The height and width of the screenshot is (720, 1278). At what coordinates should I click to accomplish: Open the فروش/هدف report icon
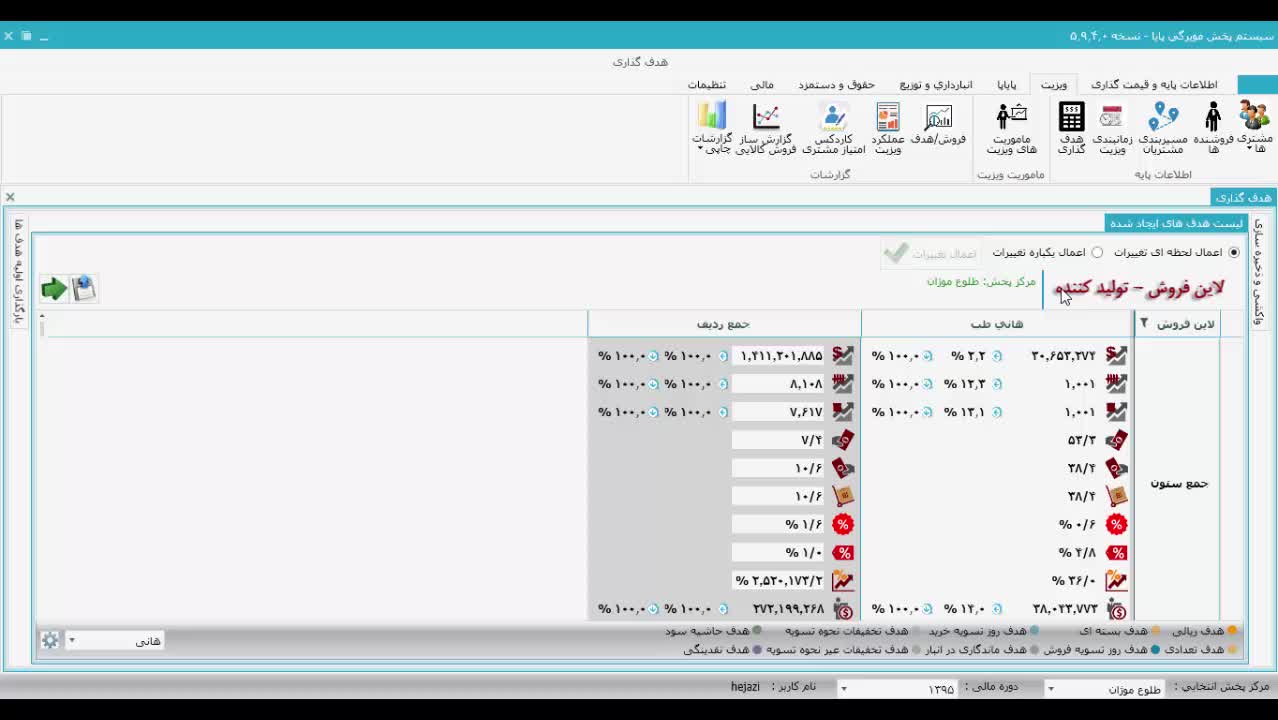938,119
